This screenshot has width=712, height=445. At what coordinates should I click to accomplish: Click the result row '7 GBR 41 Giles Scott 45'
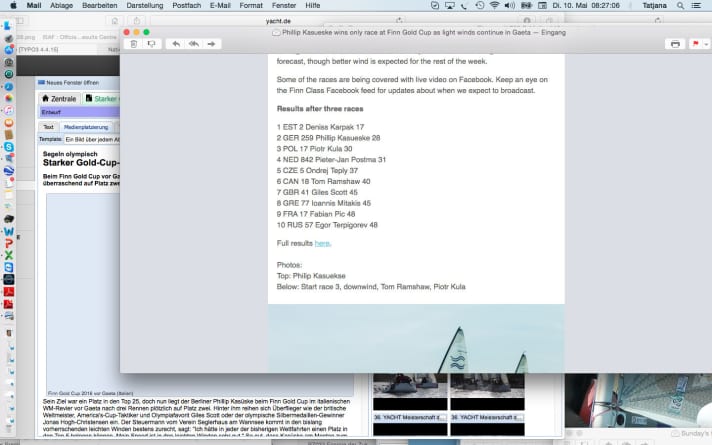pyautogui.click(x=317, y=193)
